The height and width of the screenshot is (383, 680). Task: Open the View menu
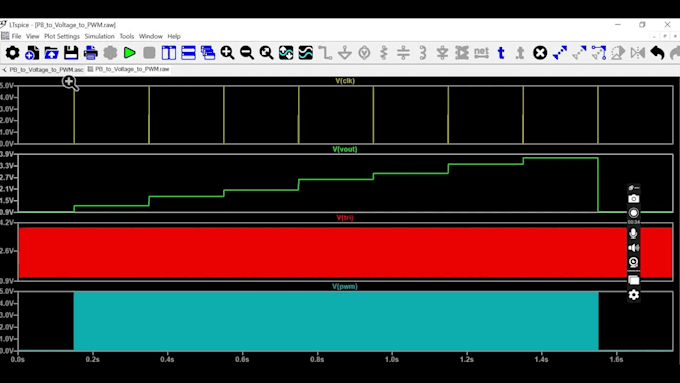33,36
